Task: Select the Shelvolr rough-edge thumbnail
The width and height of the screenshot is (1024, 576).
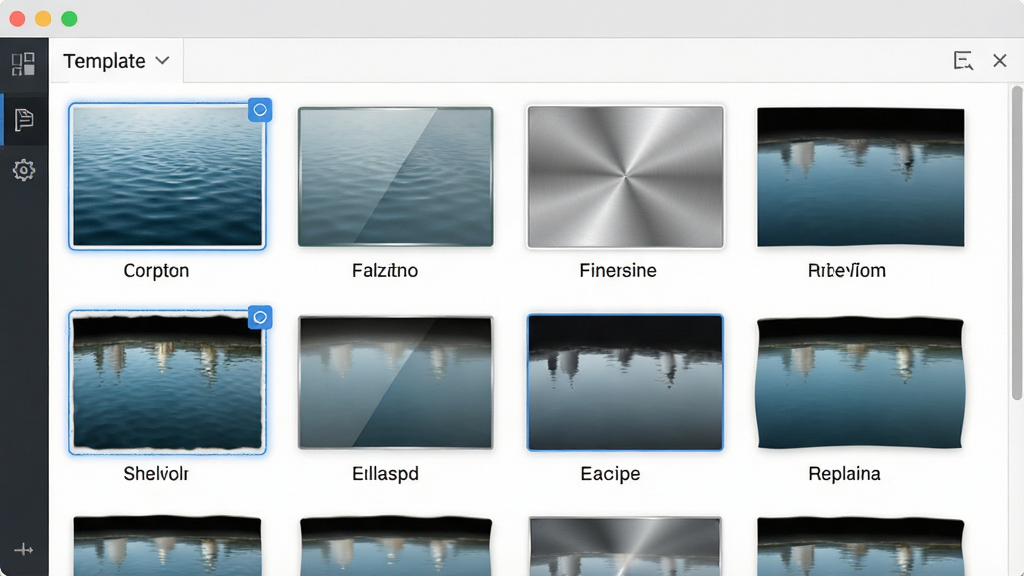Action: (167, 382)
